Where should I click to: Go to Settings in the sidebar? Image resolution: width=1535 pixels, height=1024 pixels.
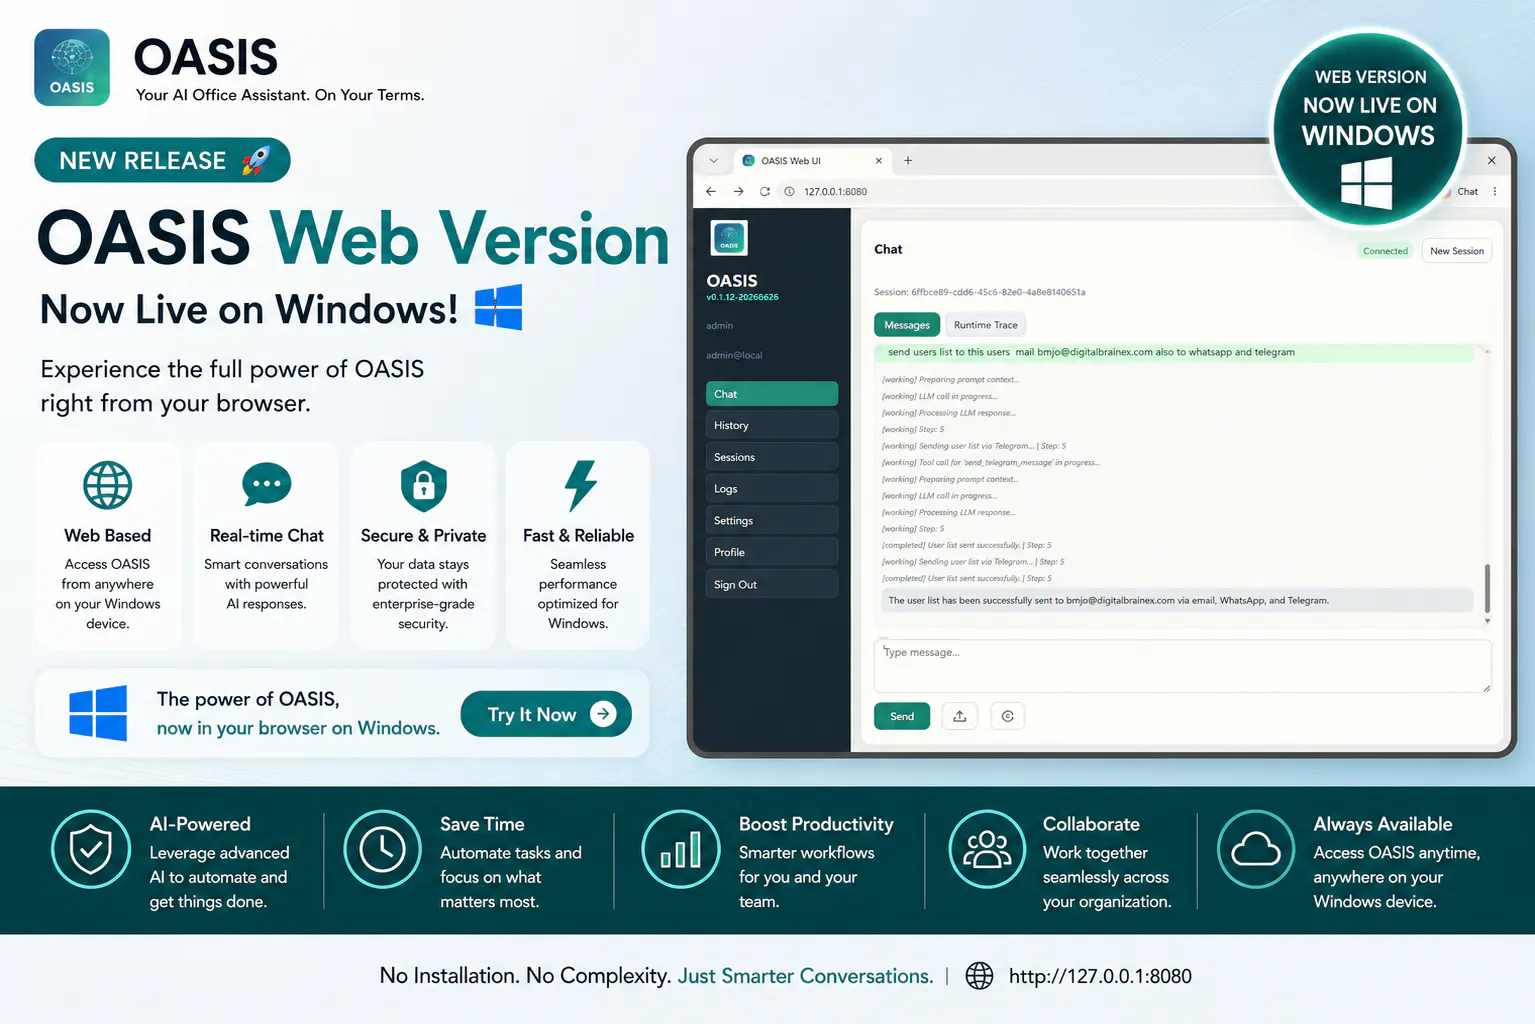click(x=771, y=520)
